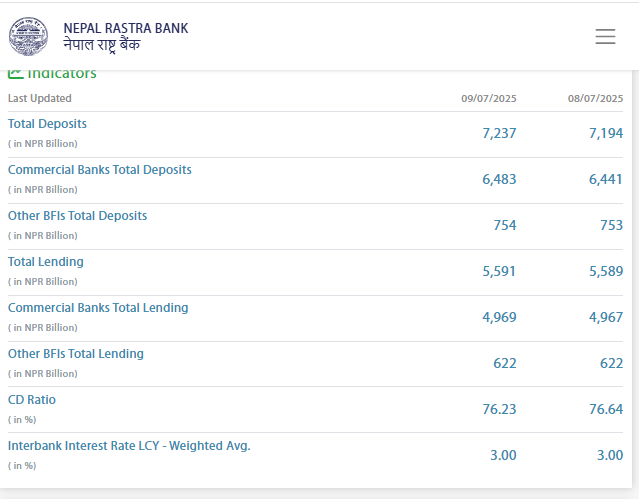
Task: Click the Nepali bank name text
Action: [102, 45]
